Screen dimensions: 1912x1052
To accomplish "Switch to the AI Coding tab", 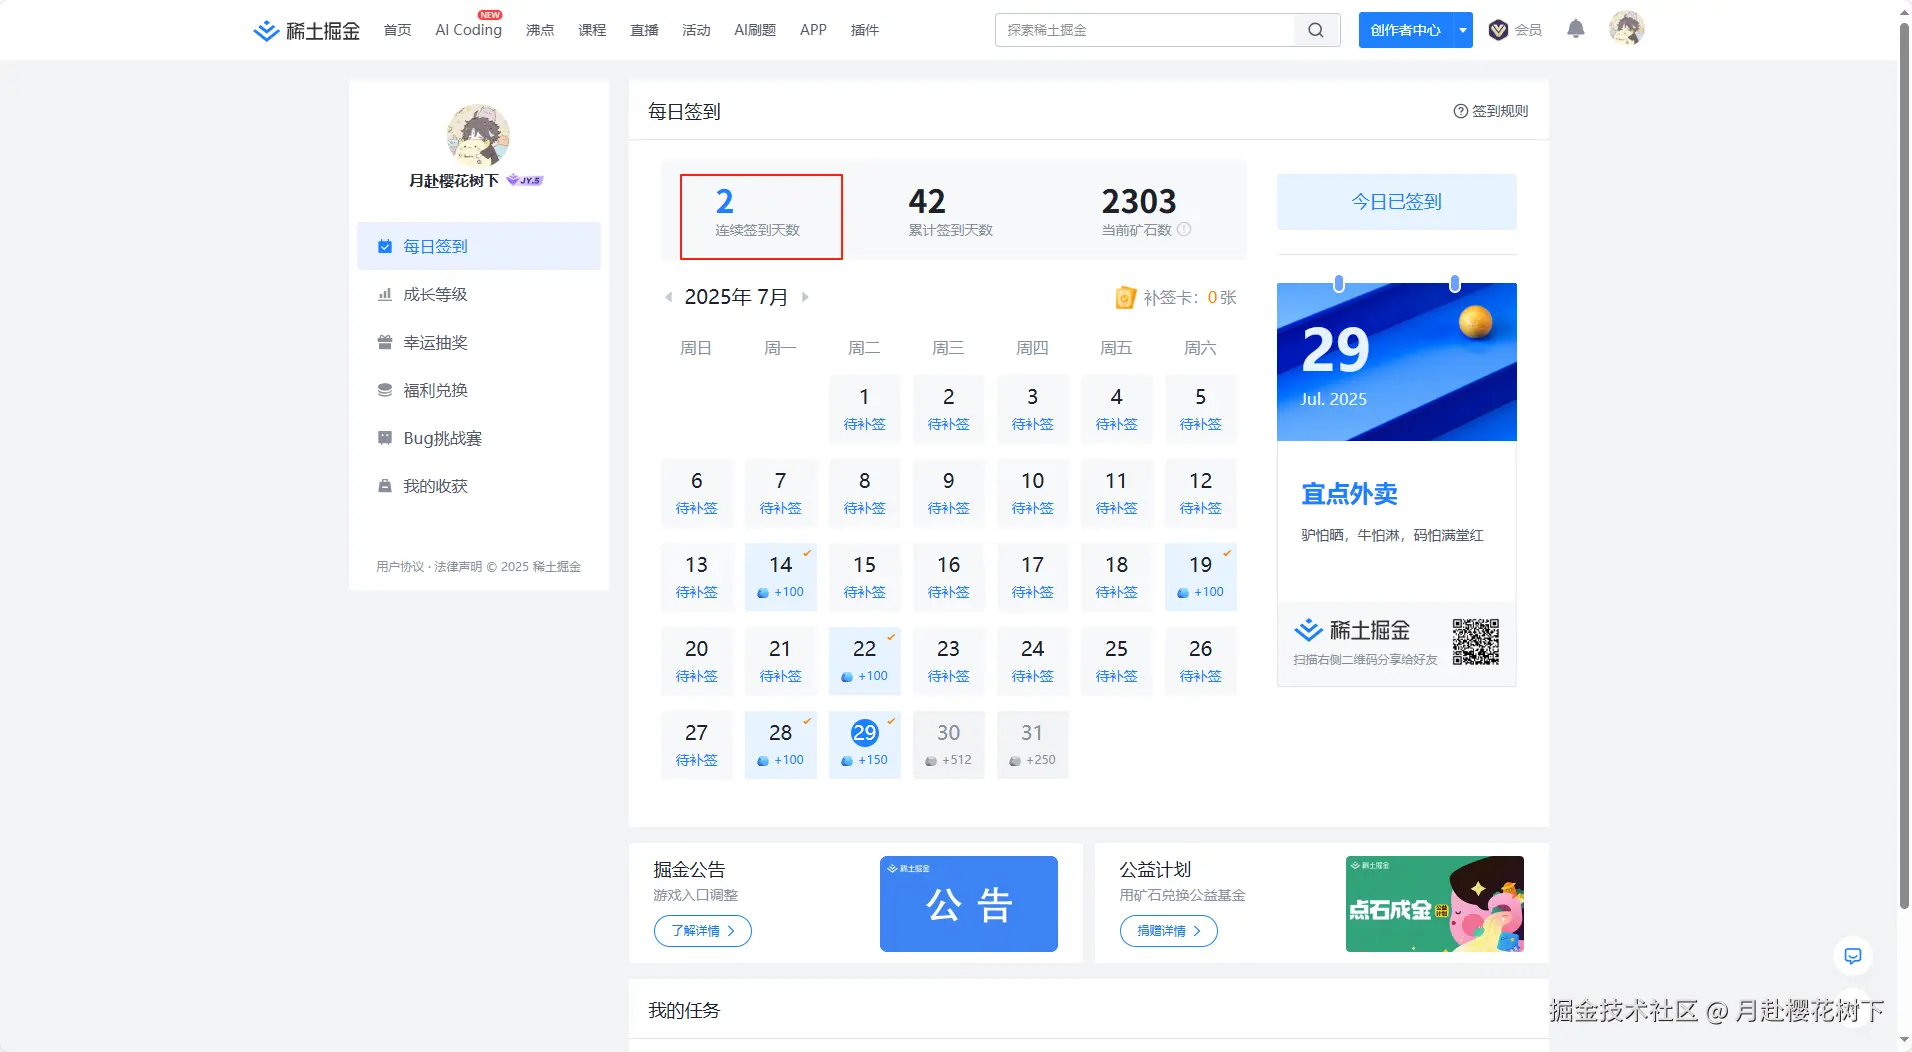I will 467,29.
